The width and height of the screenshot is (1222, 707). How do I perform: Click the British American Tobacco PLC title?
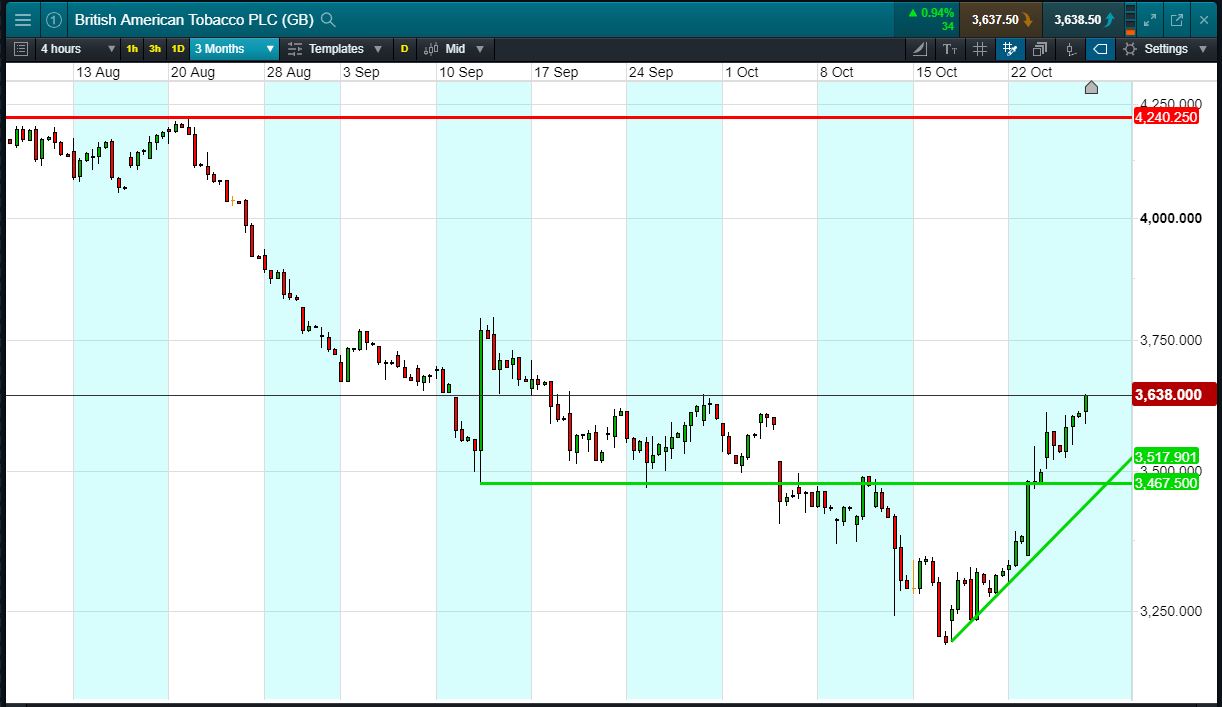[194, 19]
